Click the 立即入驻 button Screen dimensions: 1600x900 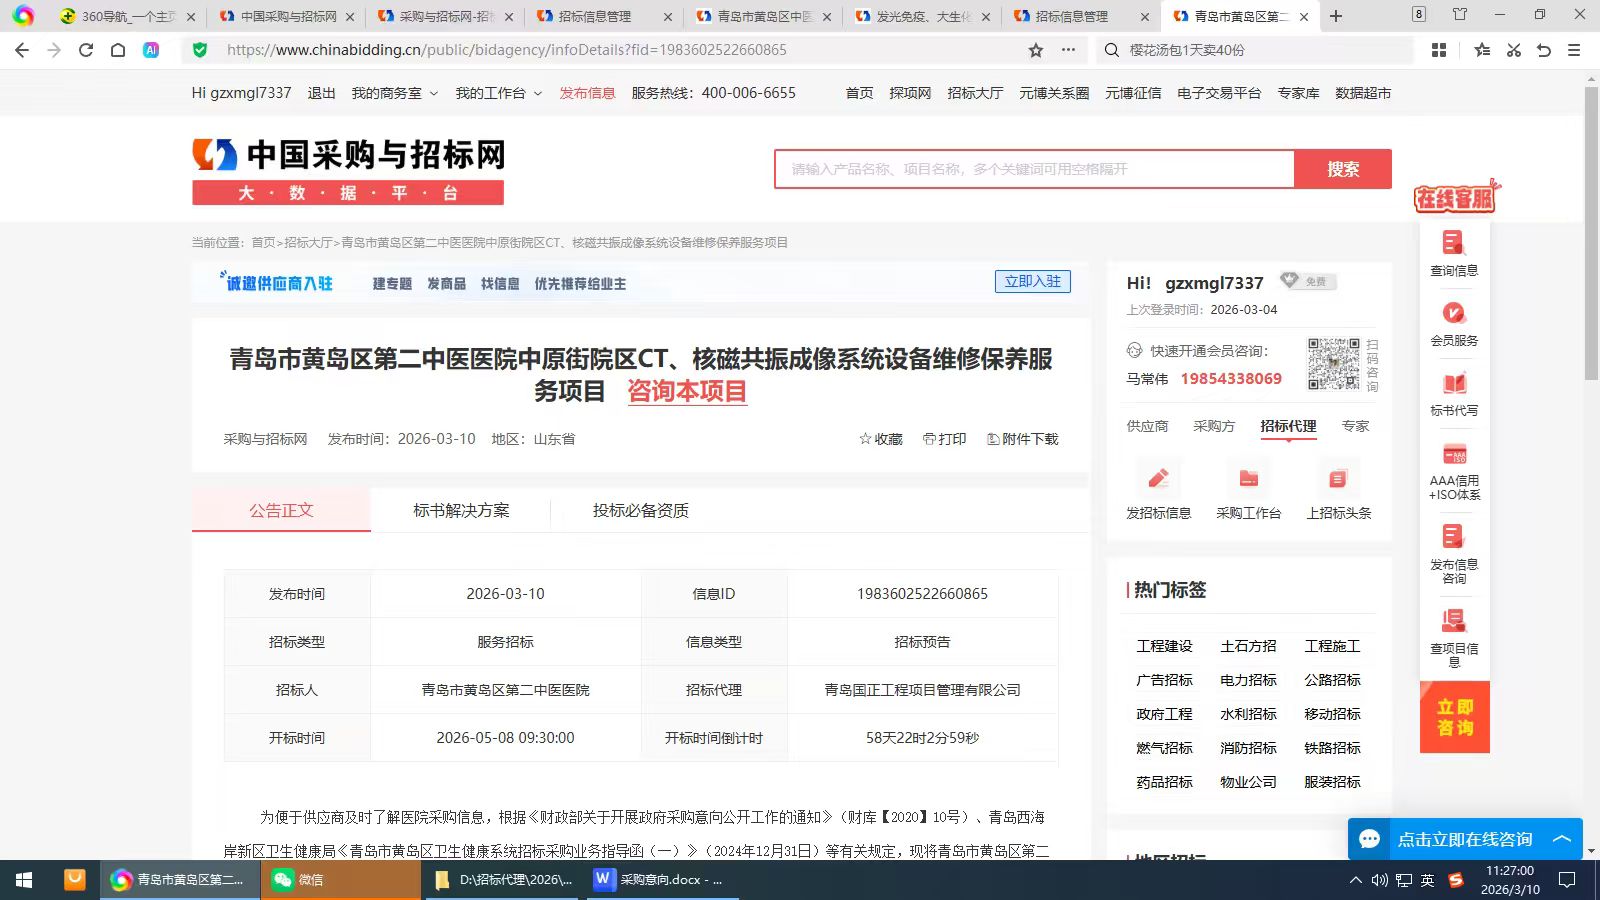[1032, 282]
